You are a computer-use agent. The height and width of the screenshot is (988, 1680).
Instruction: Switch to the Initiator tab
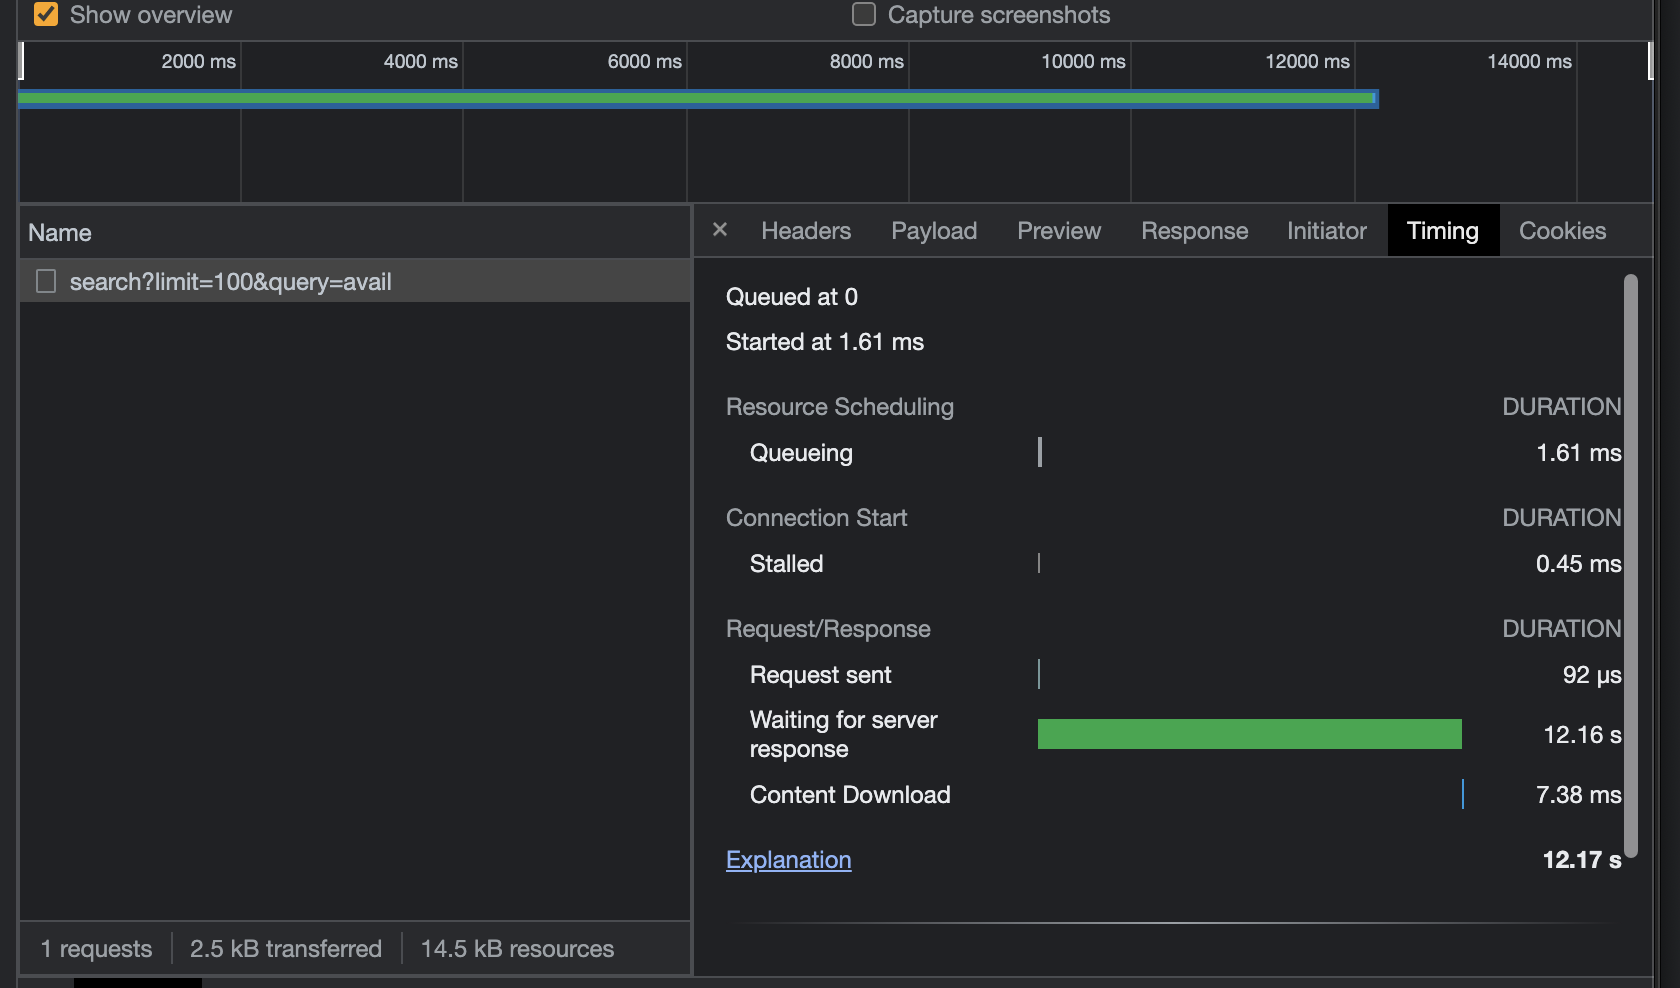[1326, 230]
